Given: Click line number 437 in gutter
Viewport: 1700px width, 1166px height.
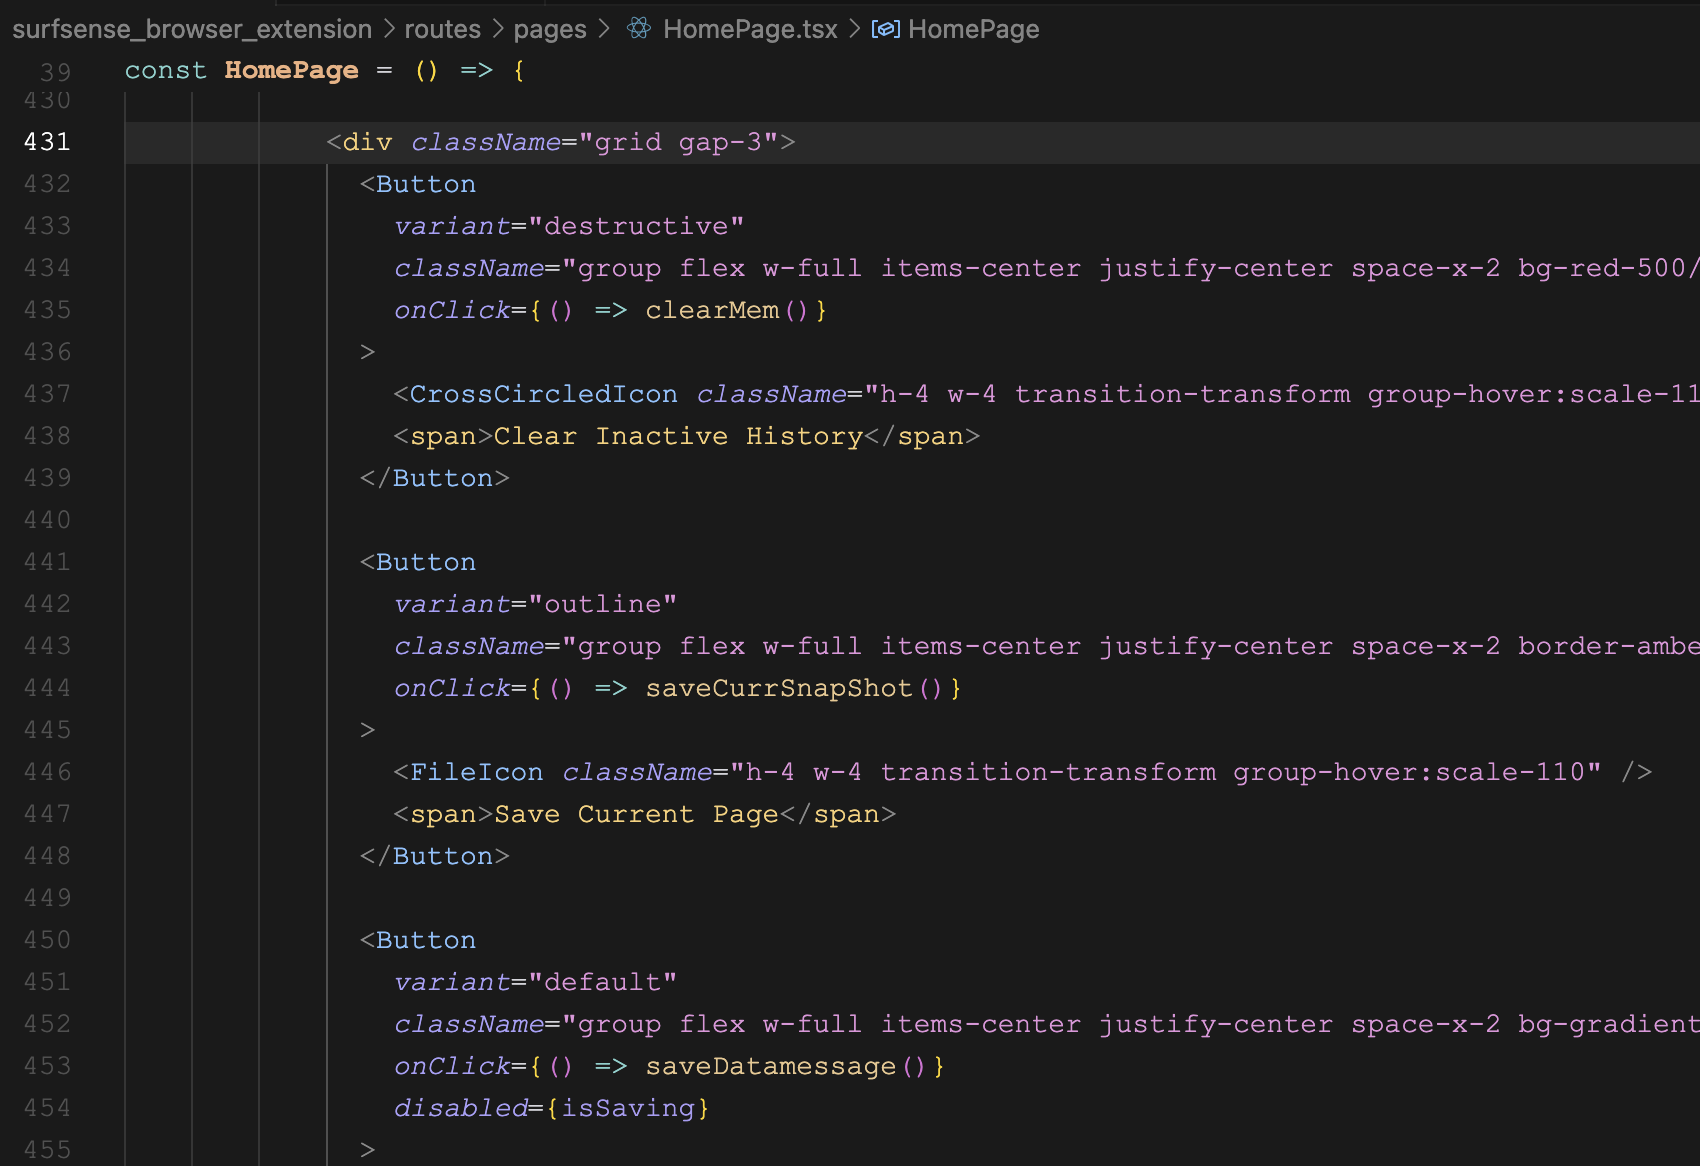Looking at the screenshot, I should click(x=47, y=394).
